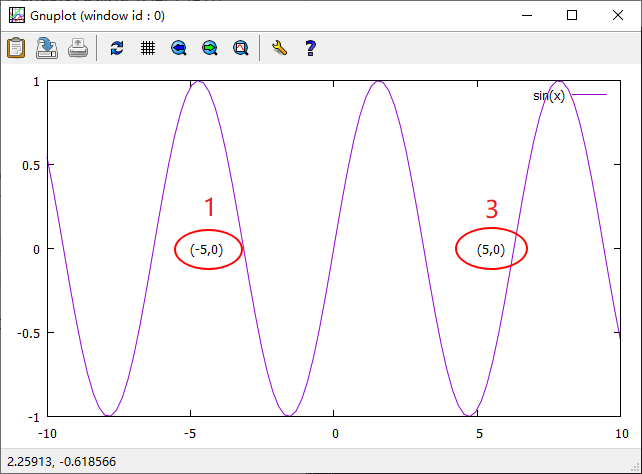
Task: Click the y-axis tick label -0.5
Action: [x=29, y=334]
